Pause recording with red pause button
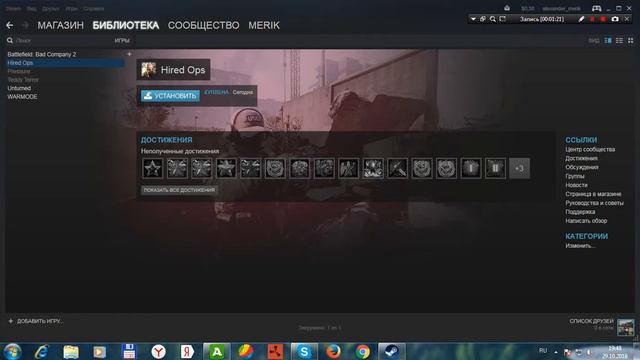 point(592,19)
